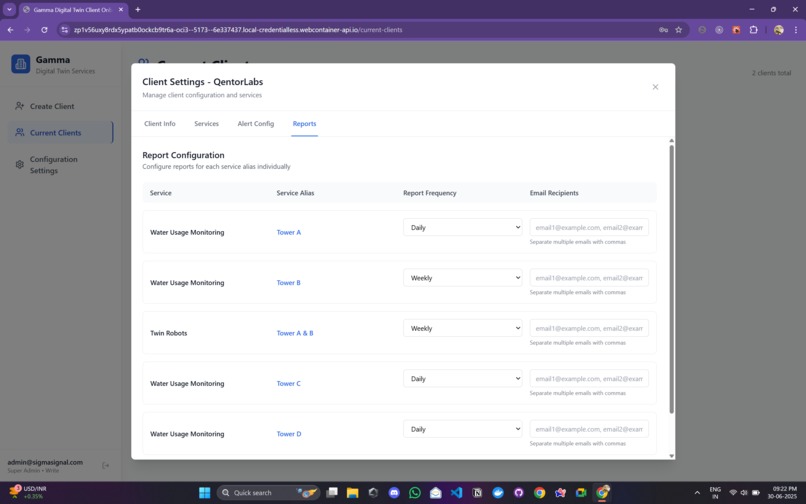806x504 pixels.
Task: Click the dialog scrollbar down arrow
Action: pyautogui.click(x=671, y=456)
